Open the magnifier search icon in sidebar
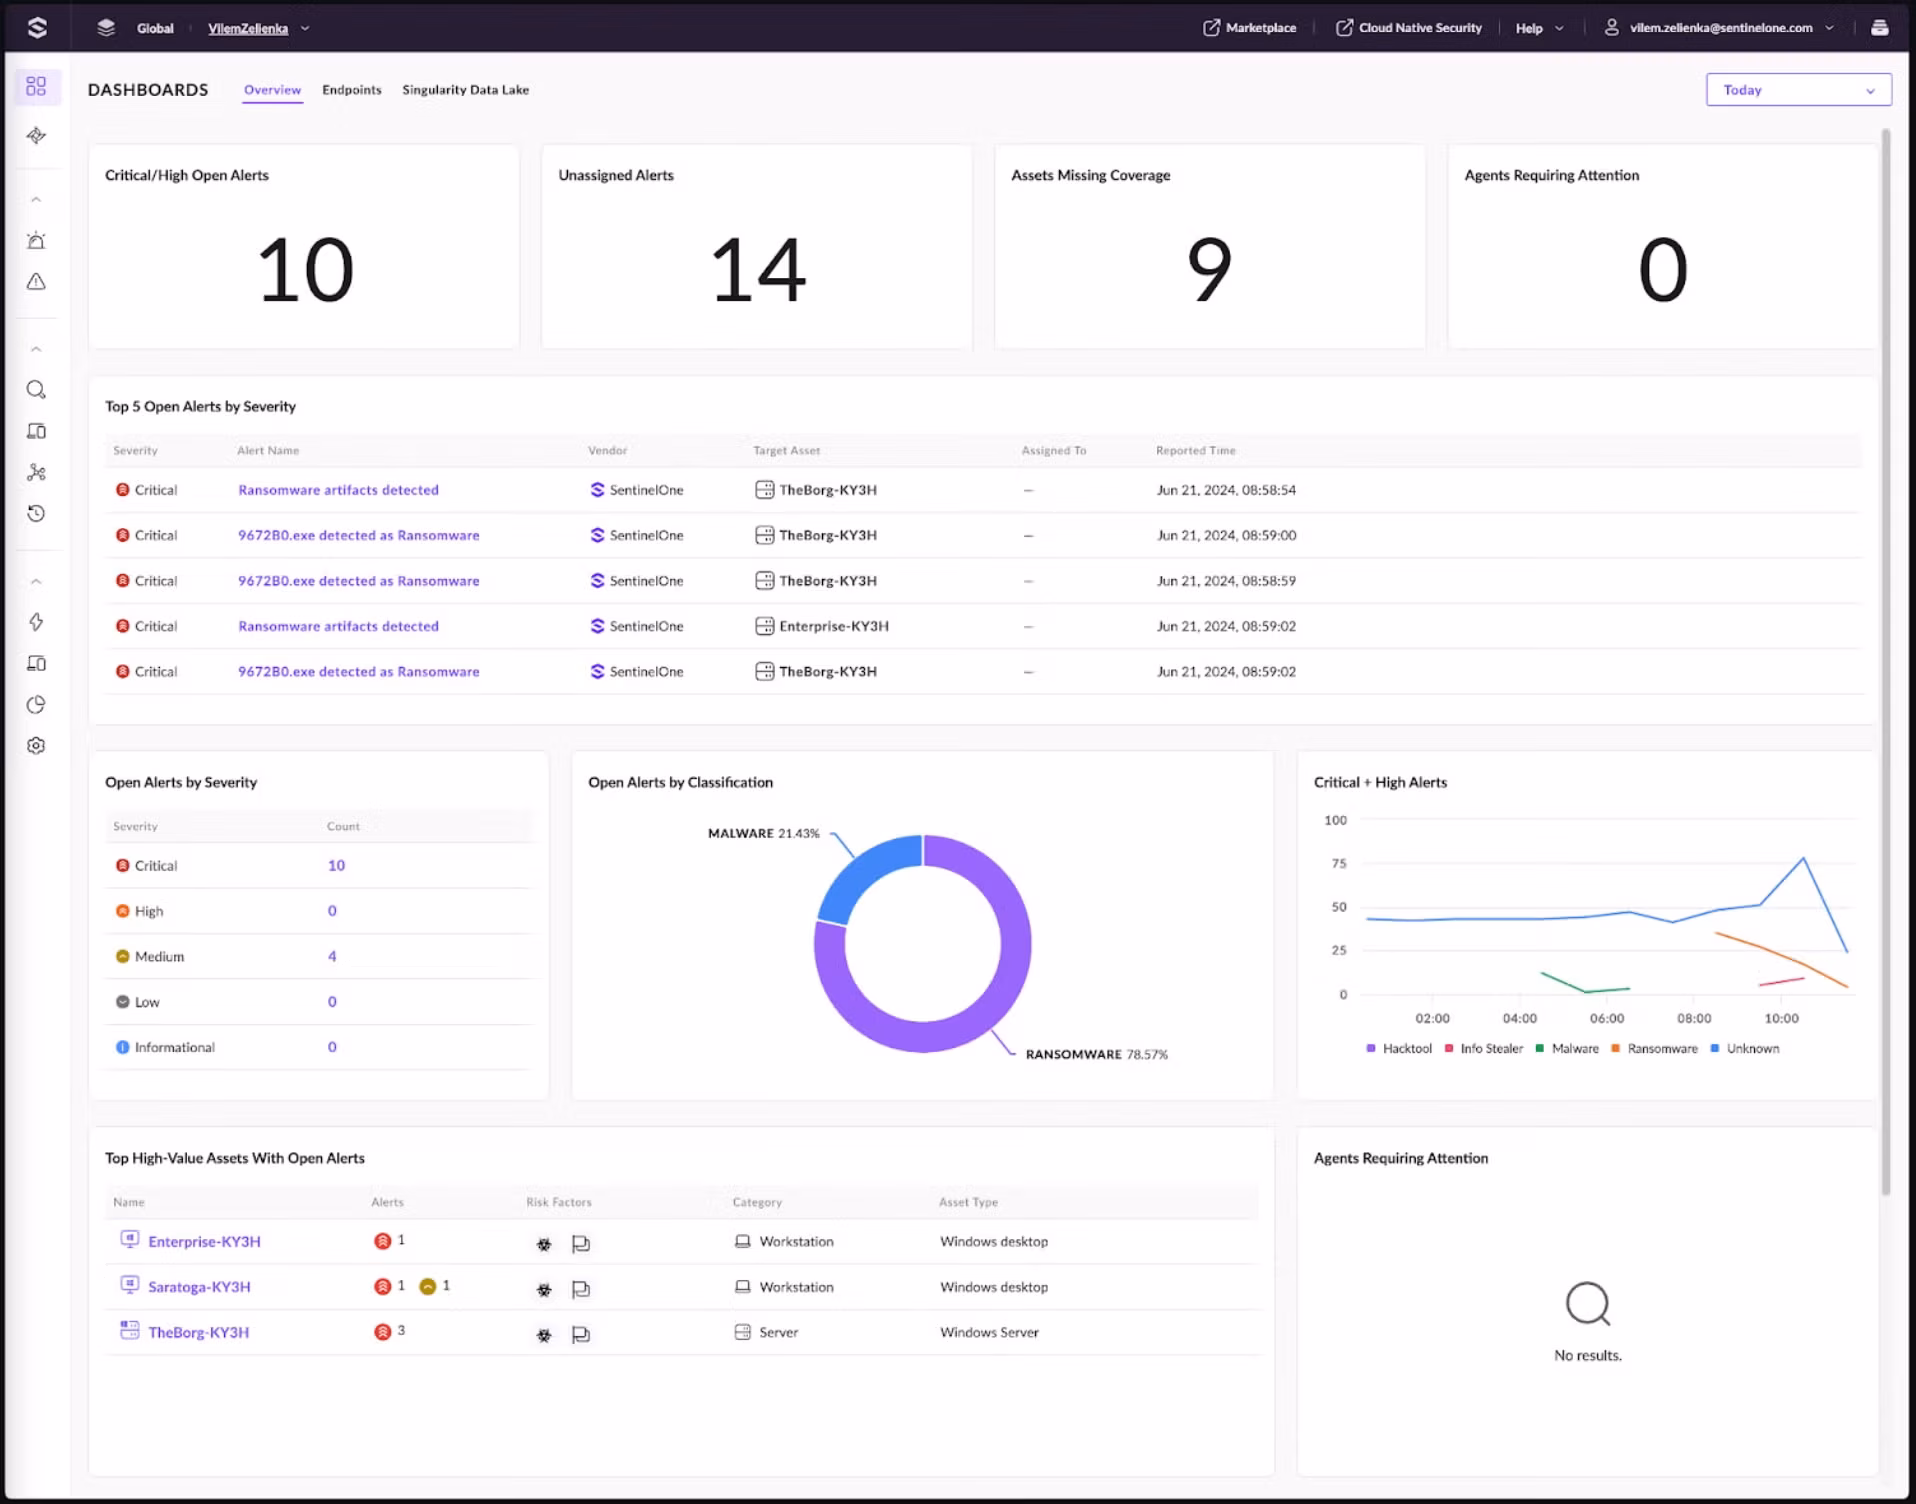This screenshot has height=1504, width=1916. [36, 390]
